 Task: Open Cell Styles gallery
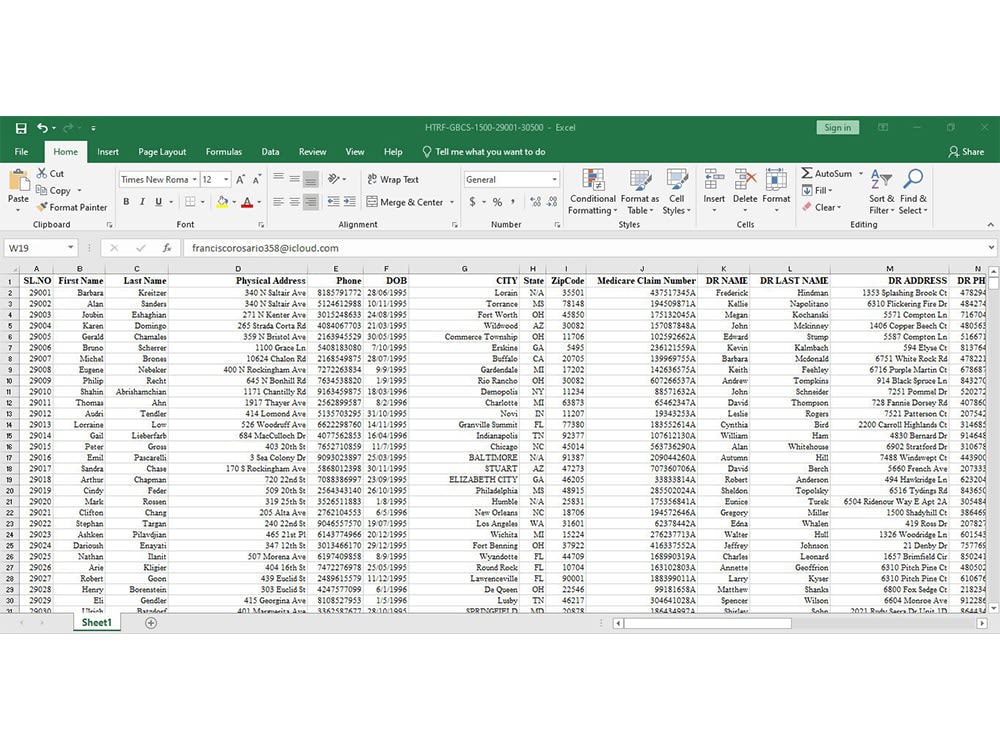point(676,191)
